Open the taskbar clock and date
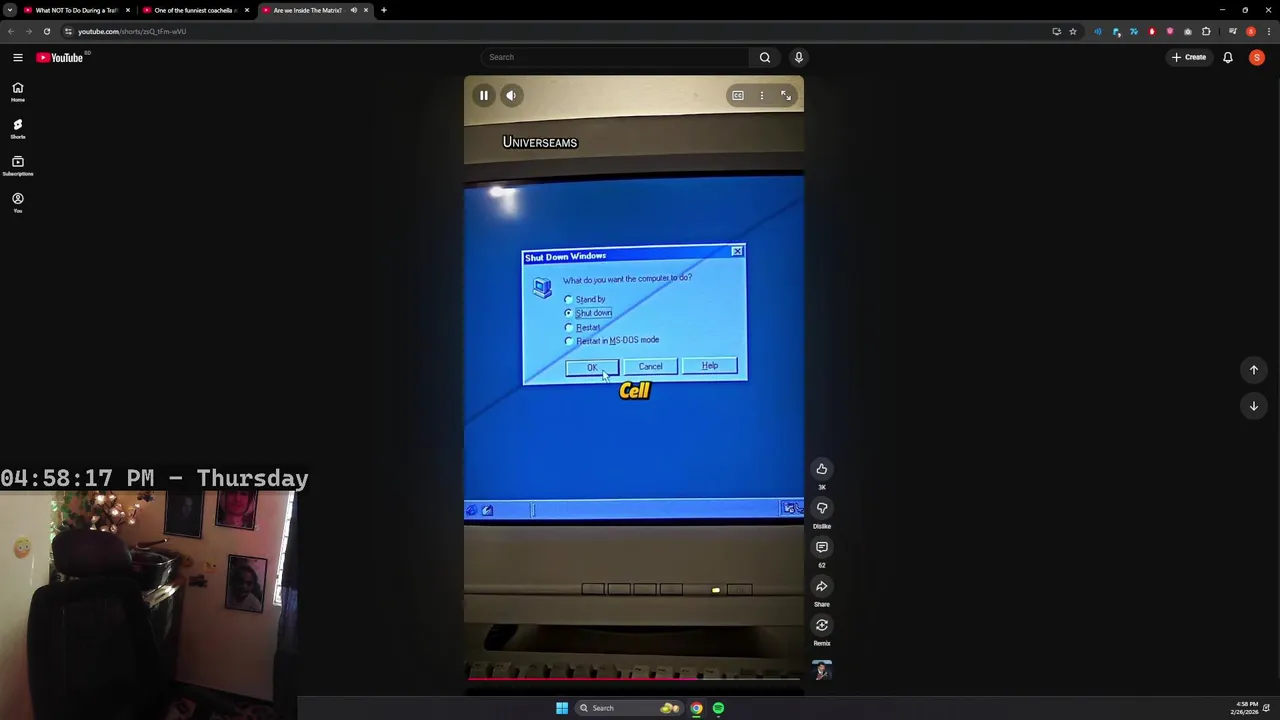1280x720 pixels. 1245,708
